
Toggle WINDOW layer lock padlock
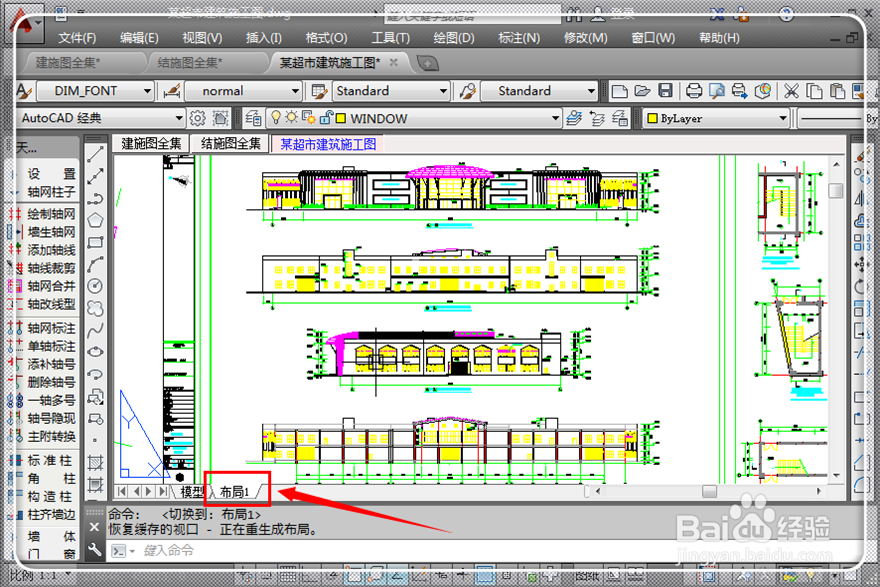(326, 118)
